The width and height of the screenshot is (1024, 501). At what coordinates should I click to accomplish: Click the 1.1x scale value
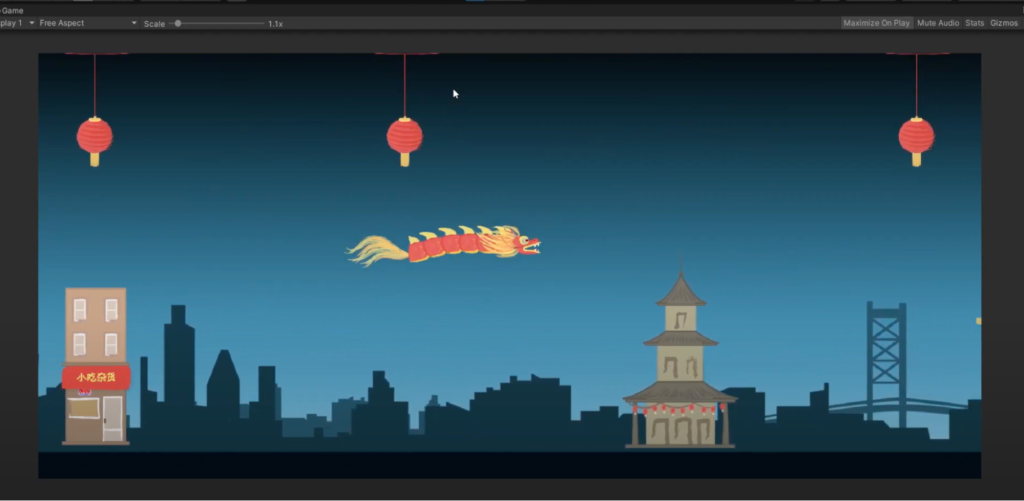[275, 24]
